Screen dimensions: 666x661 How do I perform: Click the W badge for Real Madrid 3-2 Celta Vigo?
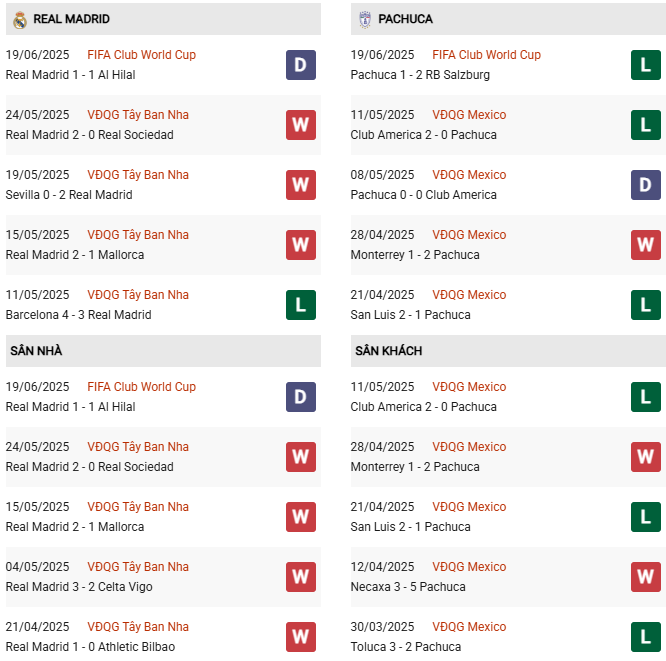pos(301,577)
